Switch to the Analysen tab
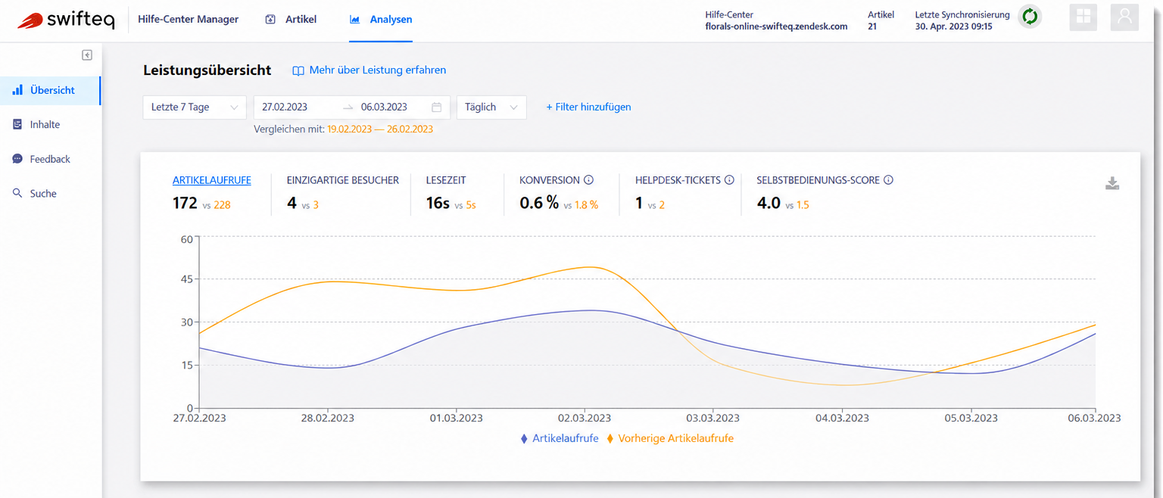Screen dimensions: 1163x498 [x=381, y=19]
